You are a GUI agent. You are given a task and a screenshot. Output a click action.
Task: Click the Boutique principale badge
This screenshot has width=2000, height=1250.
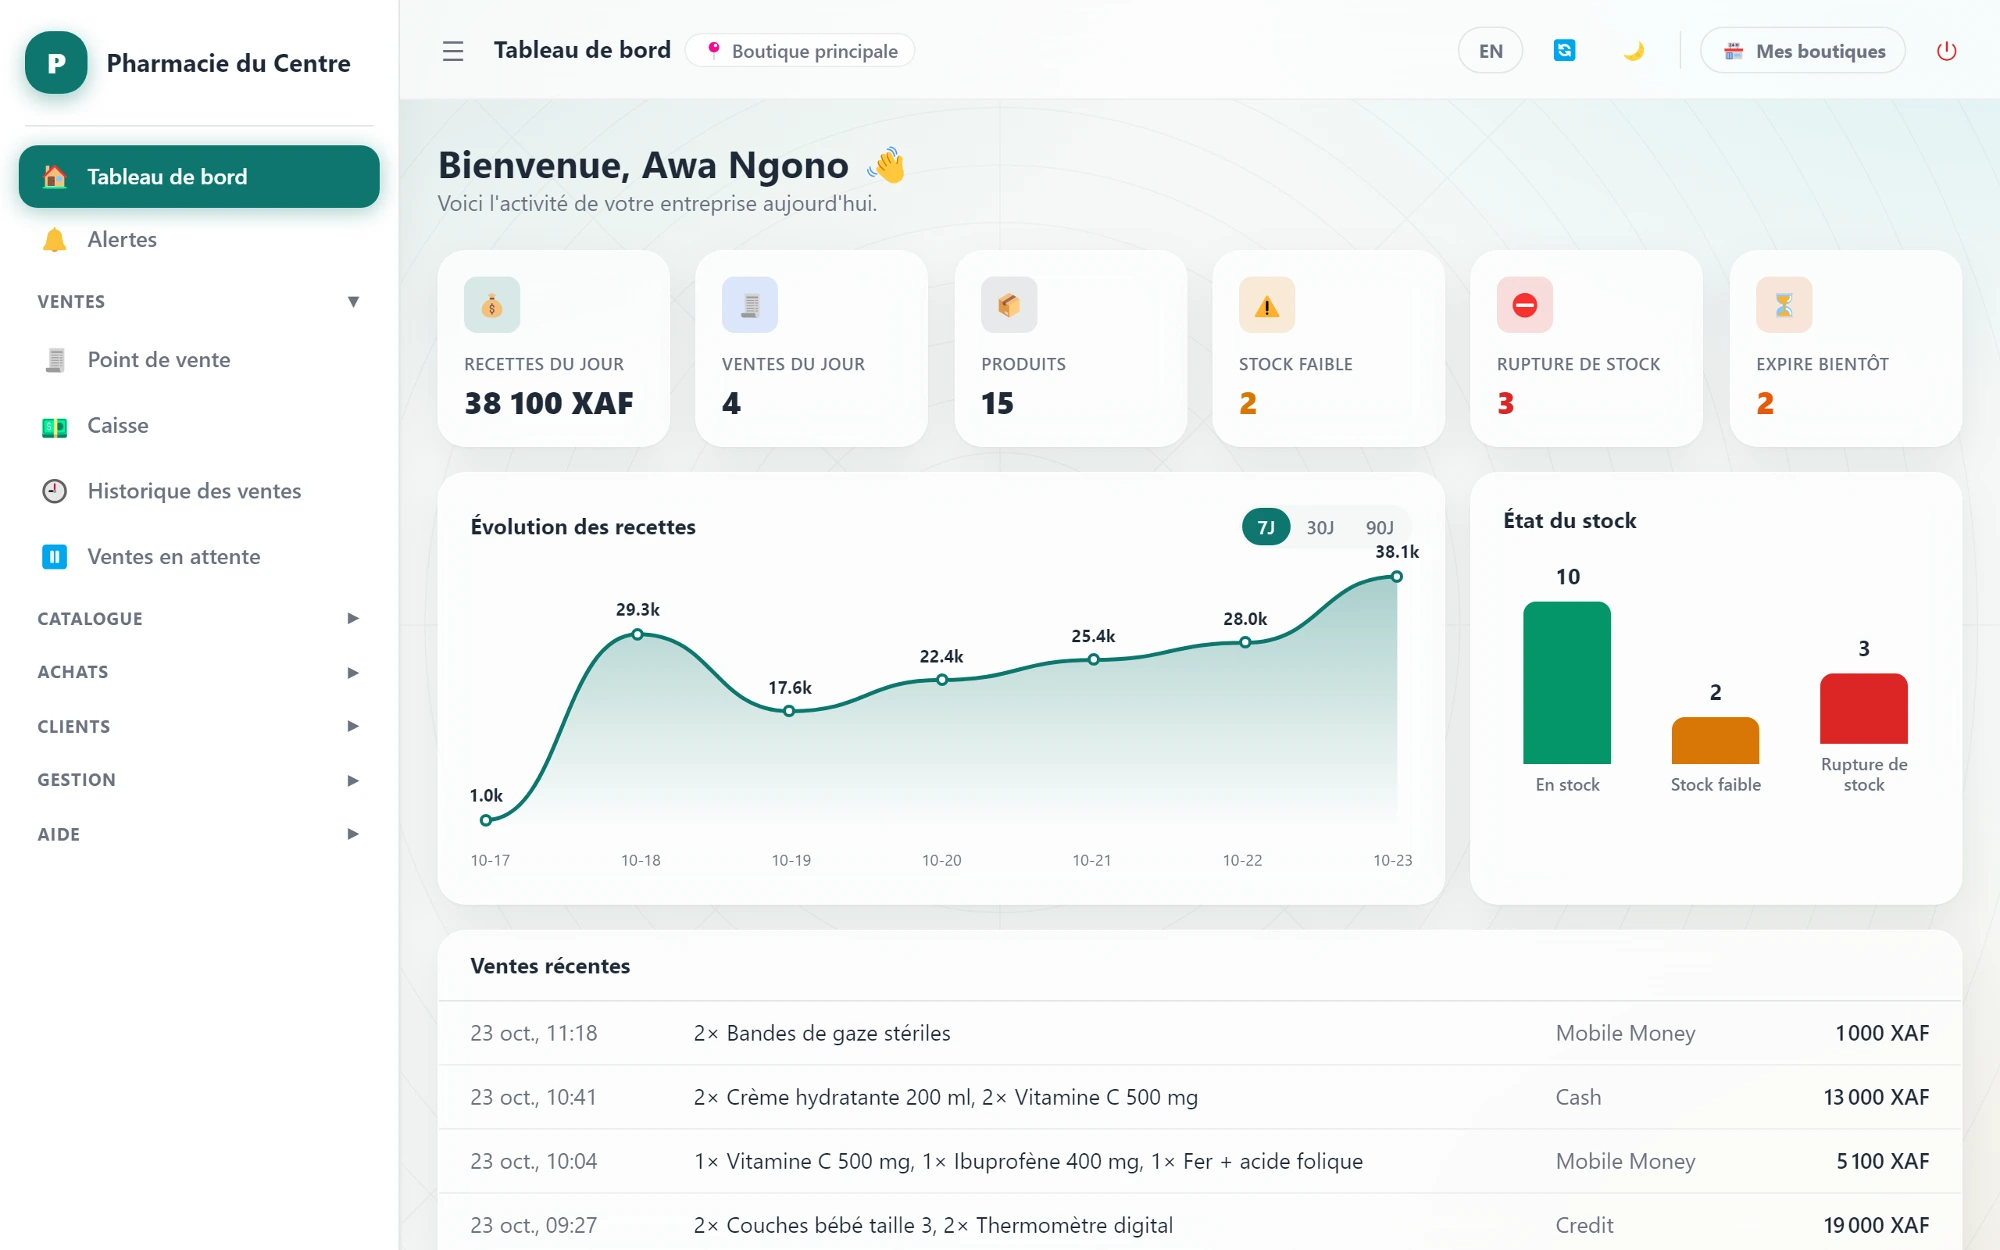801,51
